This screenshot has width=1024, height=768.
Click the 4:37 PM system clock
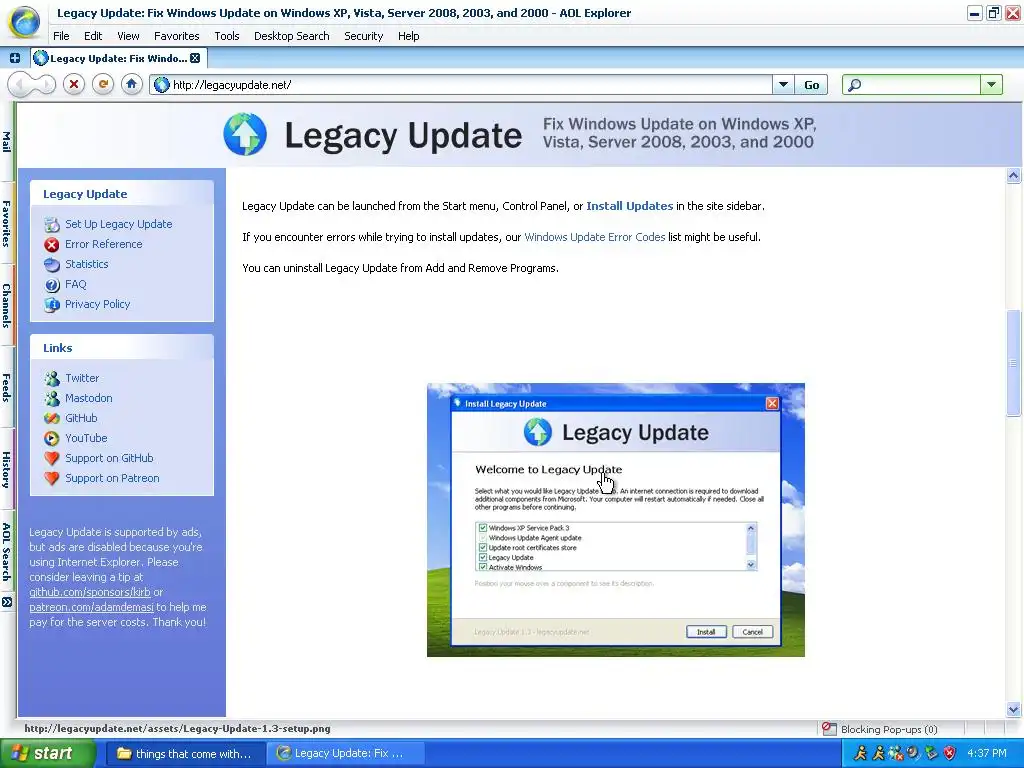point(987,754)
